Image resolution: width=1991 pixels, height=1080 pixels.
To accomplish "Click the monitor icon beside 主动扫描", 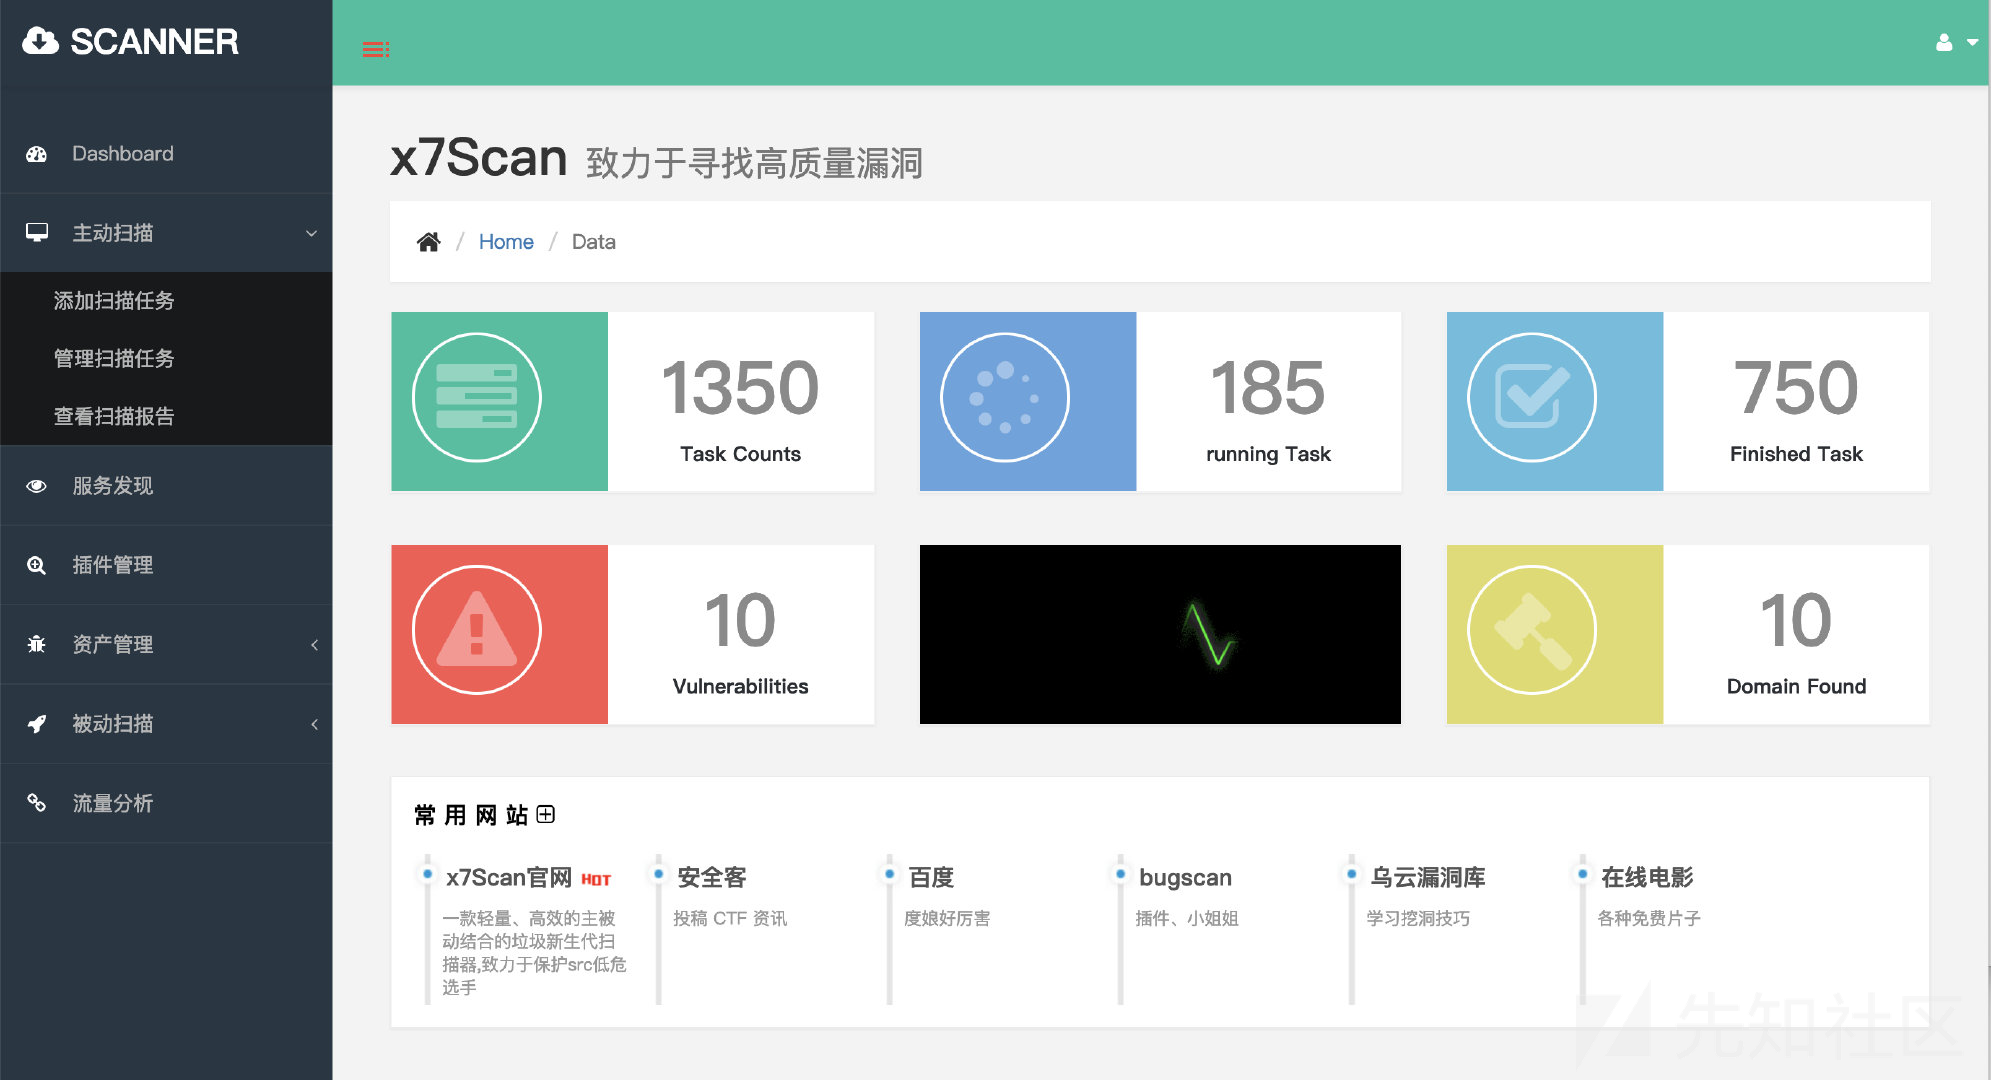I will [x=37, y=233].
